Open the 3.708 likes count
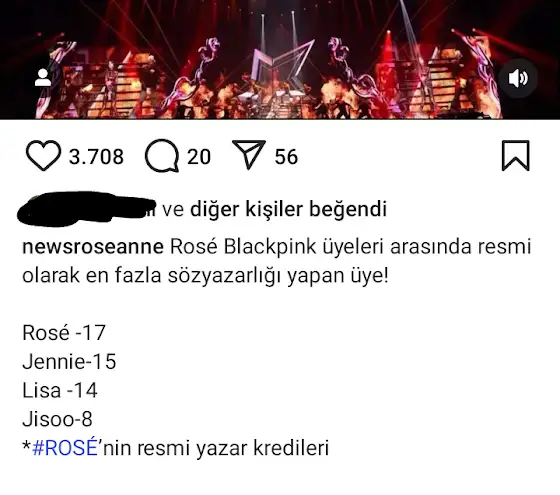This screenshot has width=560, height=495. [96, 156]
